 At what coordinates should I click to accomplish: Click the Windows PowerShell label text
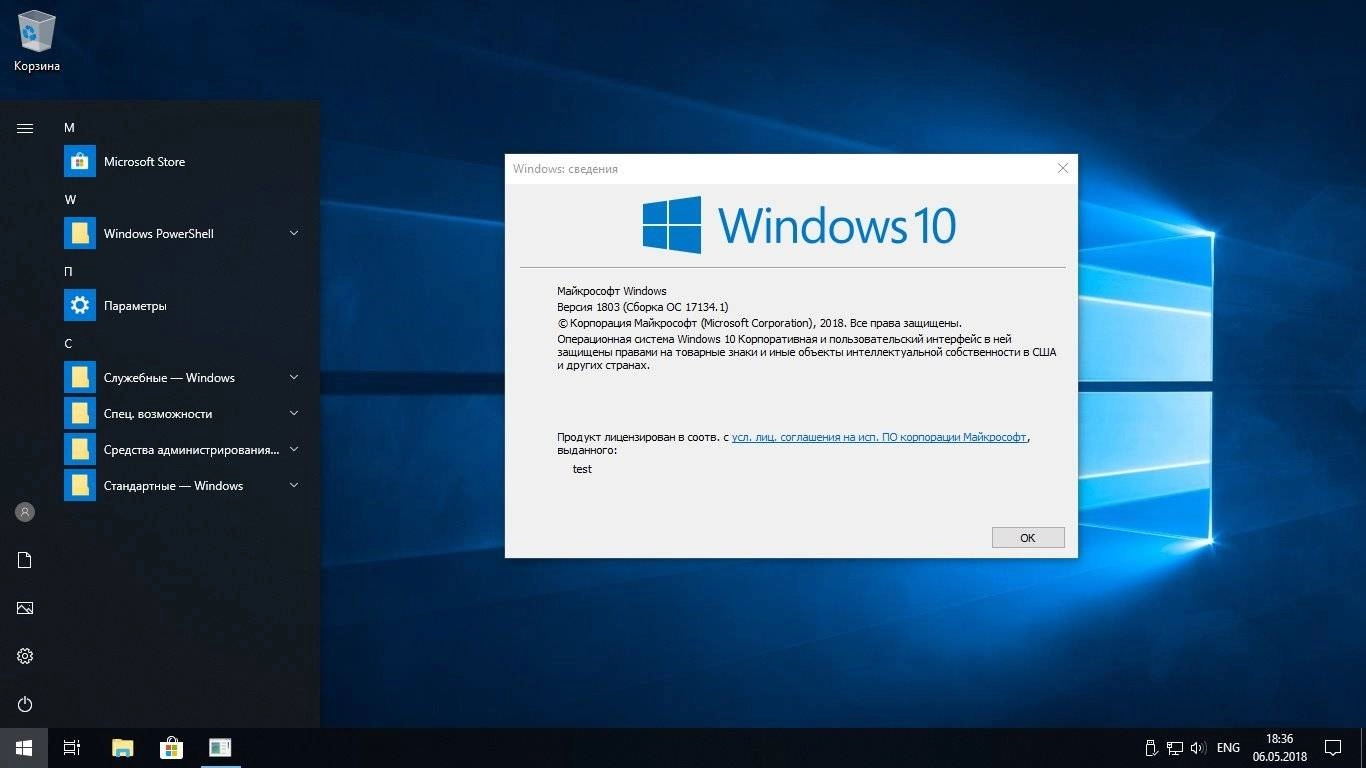159,233
